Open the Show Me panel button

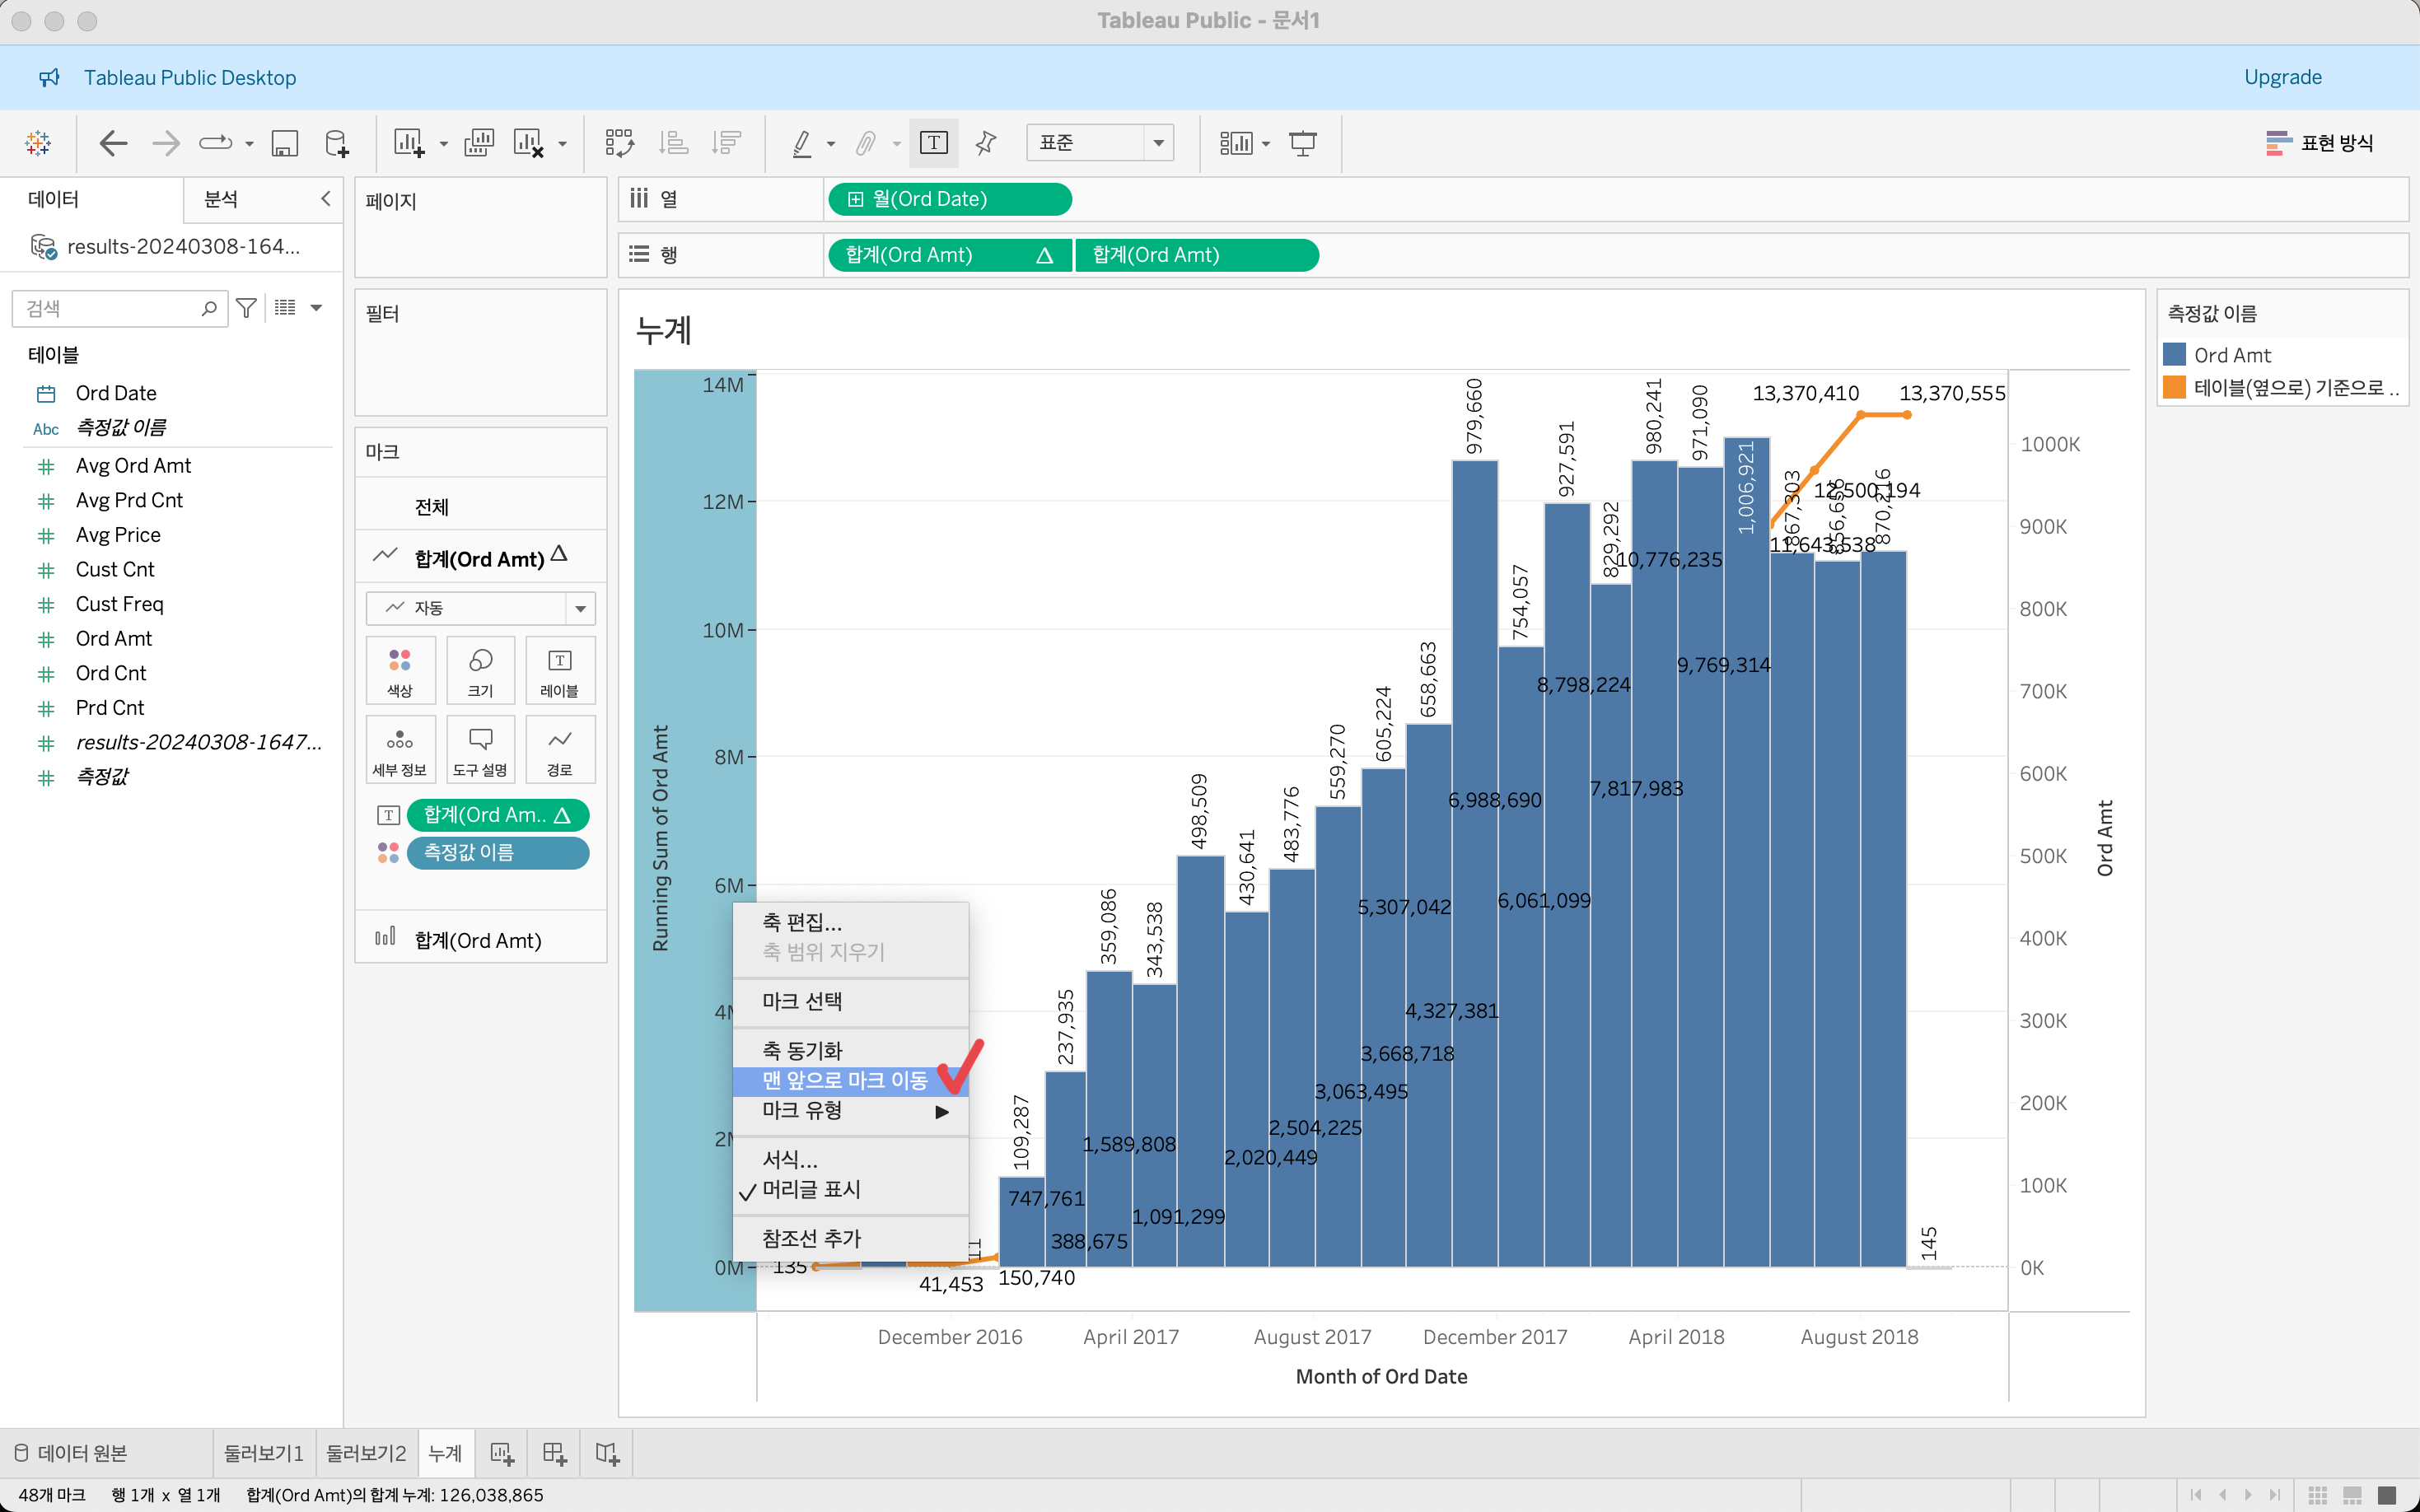[2319, 143]
